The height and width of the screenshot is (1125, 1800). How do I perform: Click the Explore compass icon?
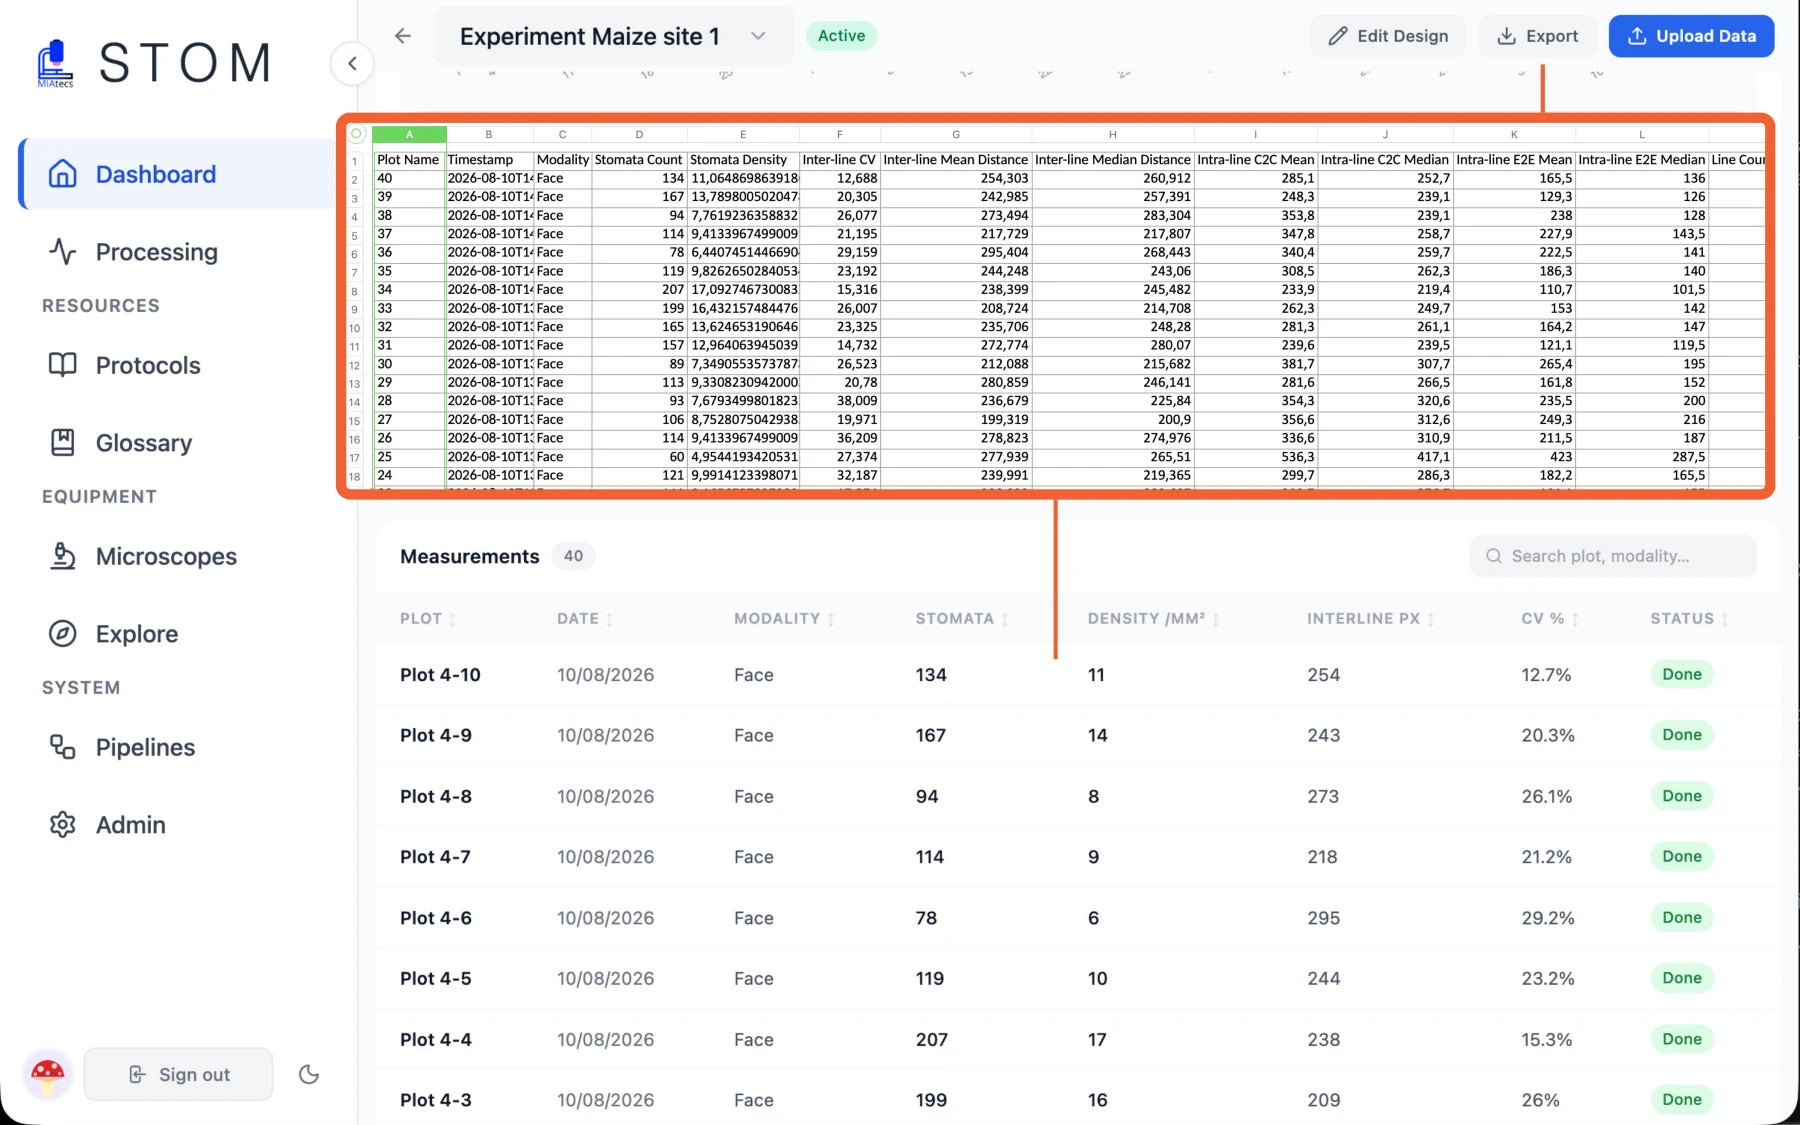click(62, 633)
